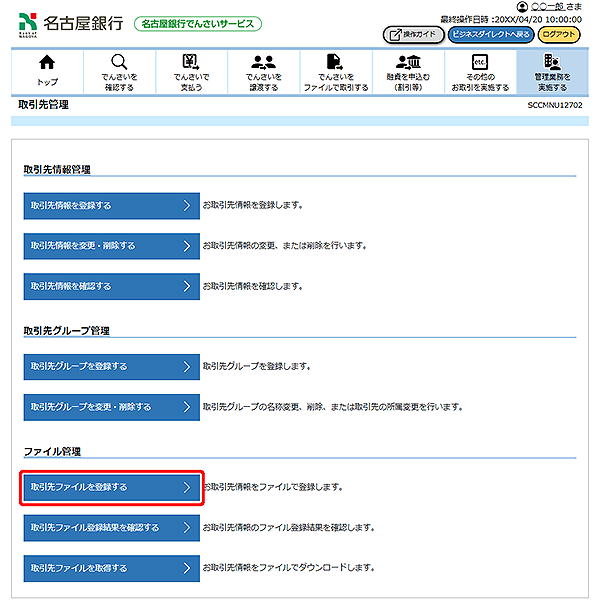Go to トップ home icon
The width and height of the screenshot is (600, 604).
(46, 63)
